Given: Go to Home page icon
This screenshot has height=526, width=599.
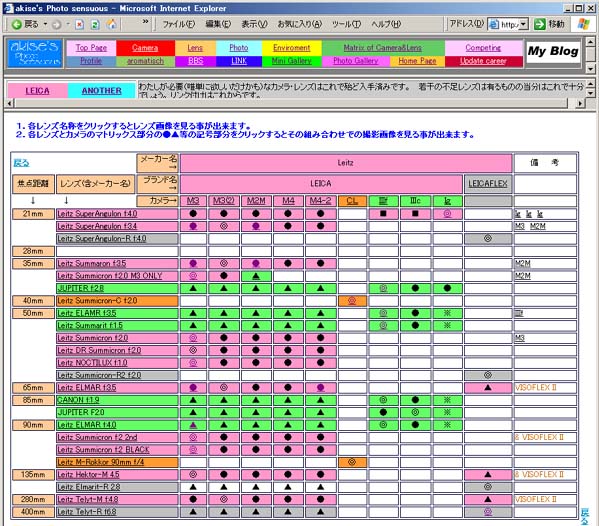Looking at the screenshot, I should 112,24.
